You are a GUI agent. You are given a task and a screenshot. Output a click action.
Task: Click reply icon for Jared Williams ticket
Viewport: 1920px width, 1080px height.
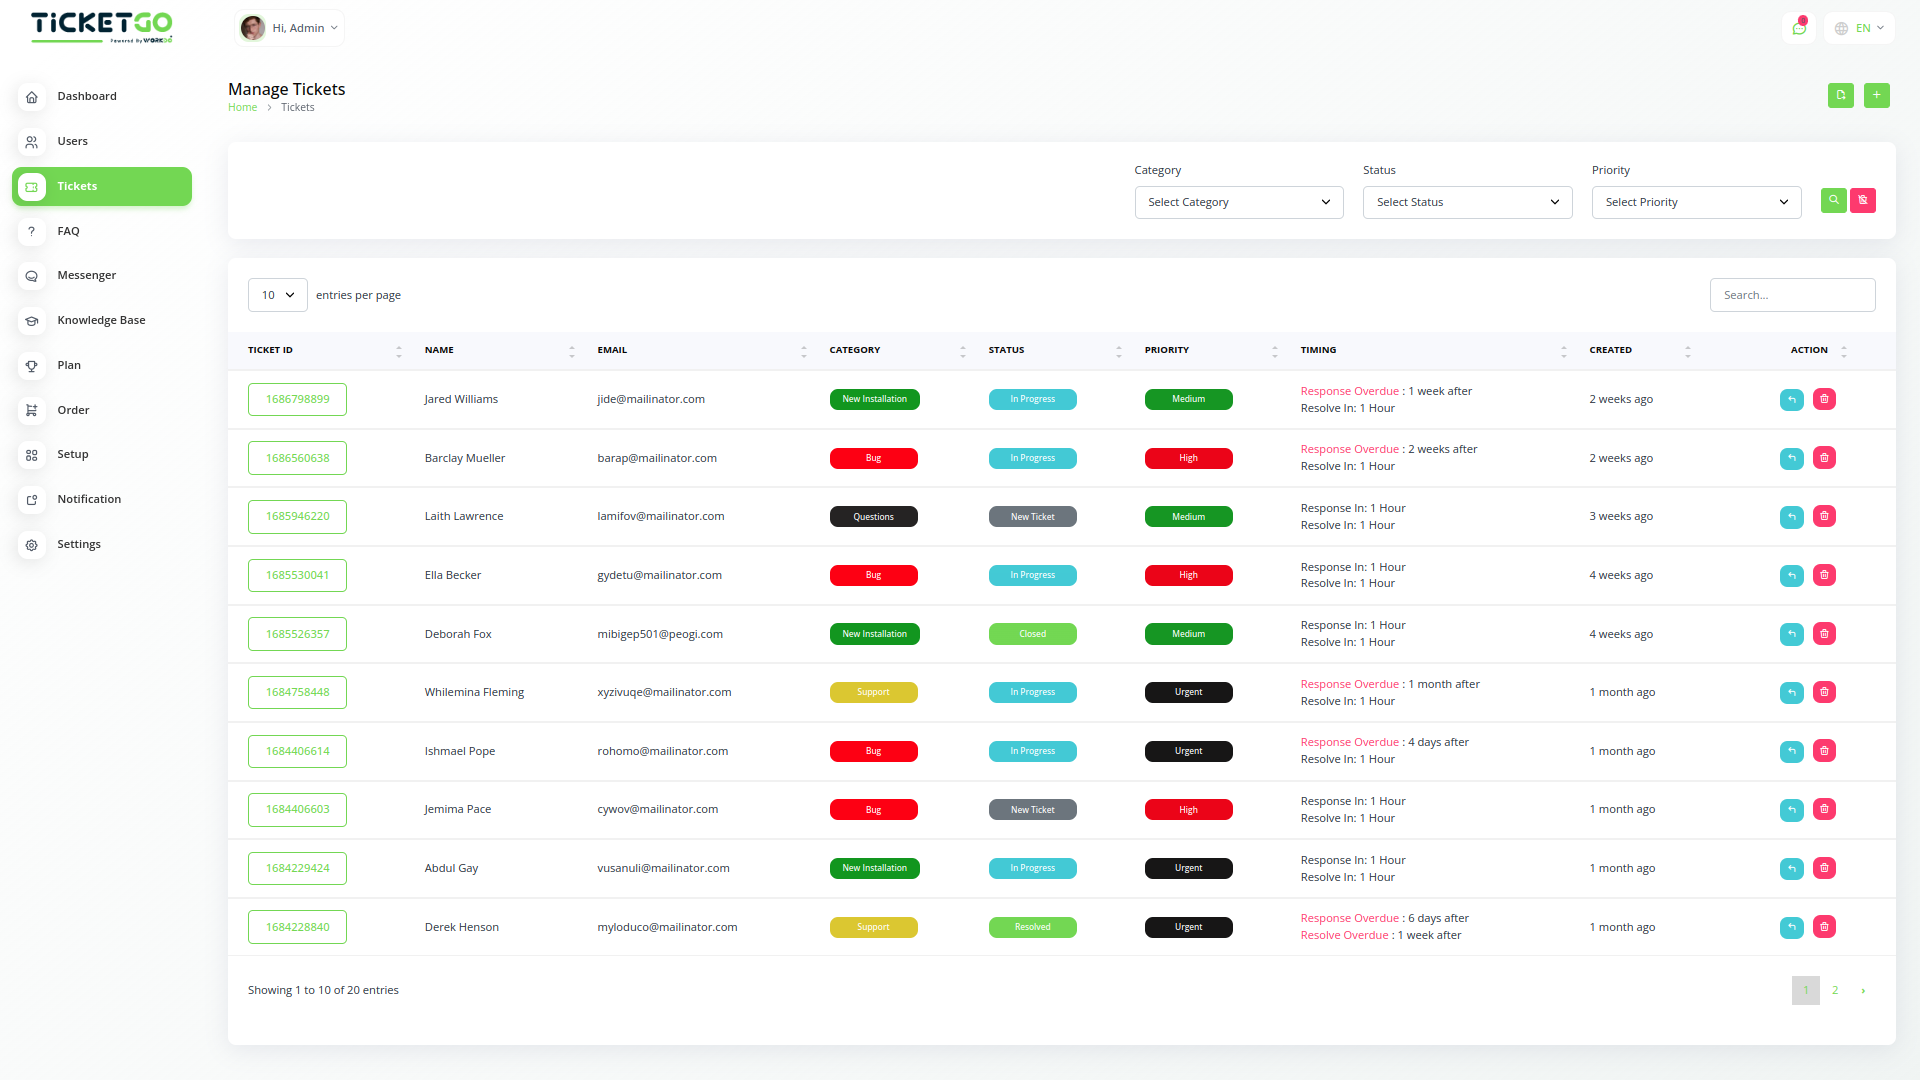1791,400
